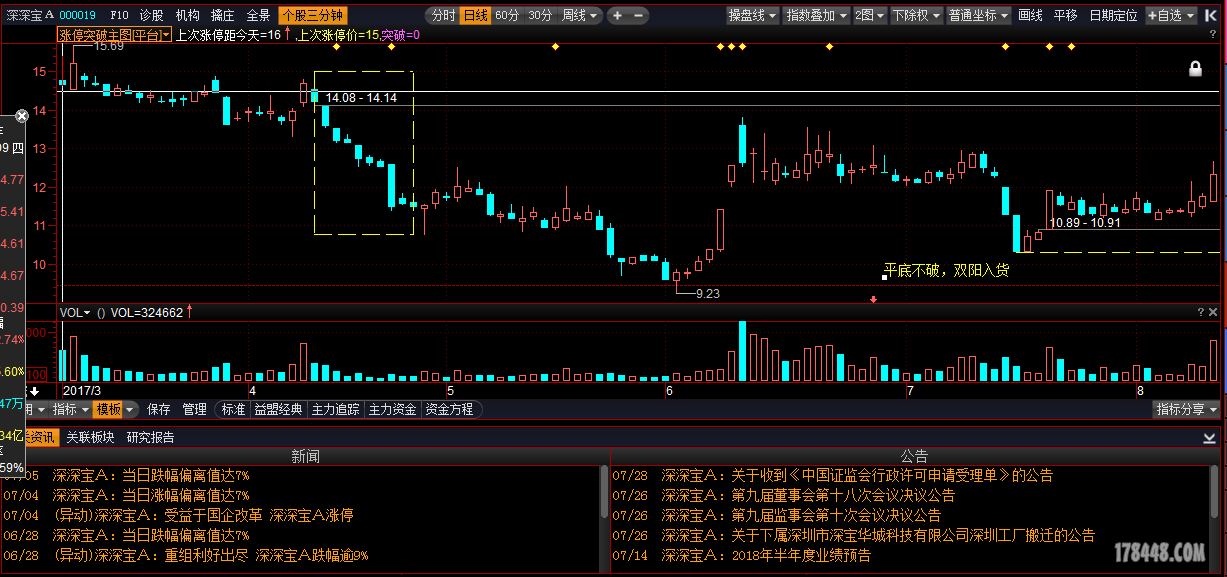Open 指标分享 dropdown

click(x=1187, y=409)
